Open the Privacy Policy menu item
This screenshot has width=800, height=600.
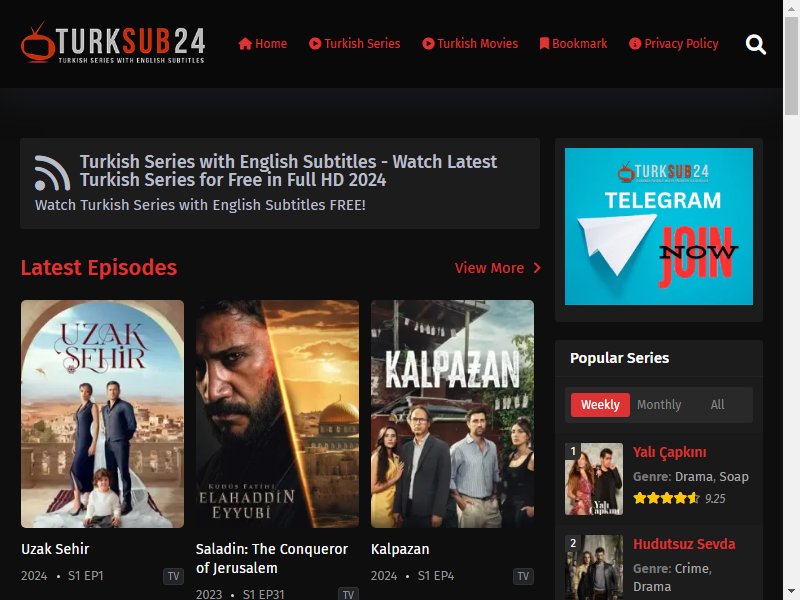point(673,44)
